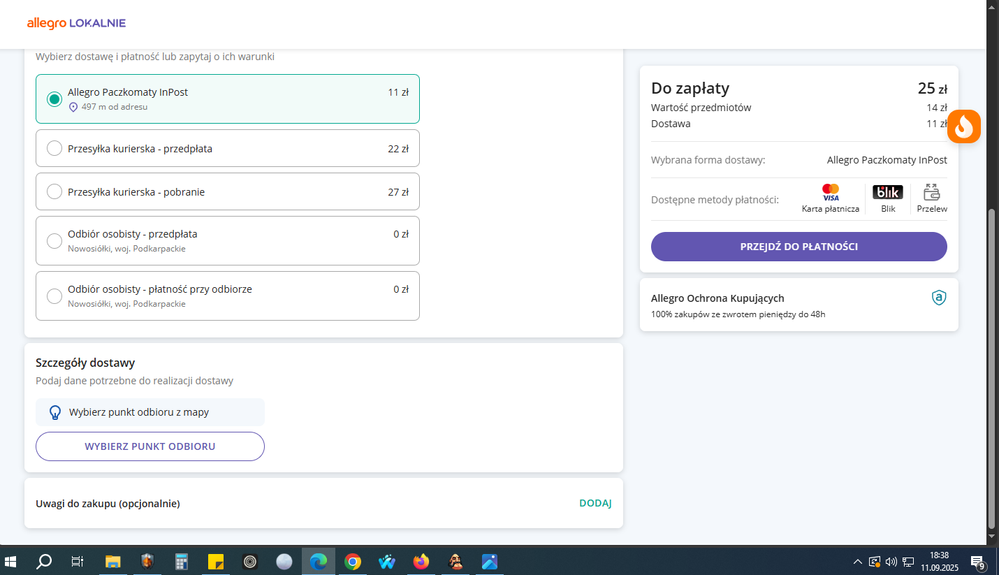Open the shield app icon in the taskbar
This screenshot has width=999, height=575.
pyautogui.click(x=147, y=562)
